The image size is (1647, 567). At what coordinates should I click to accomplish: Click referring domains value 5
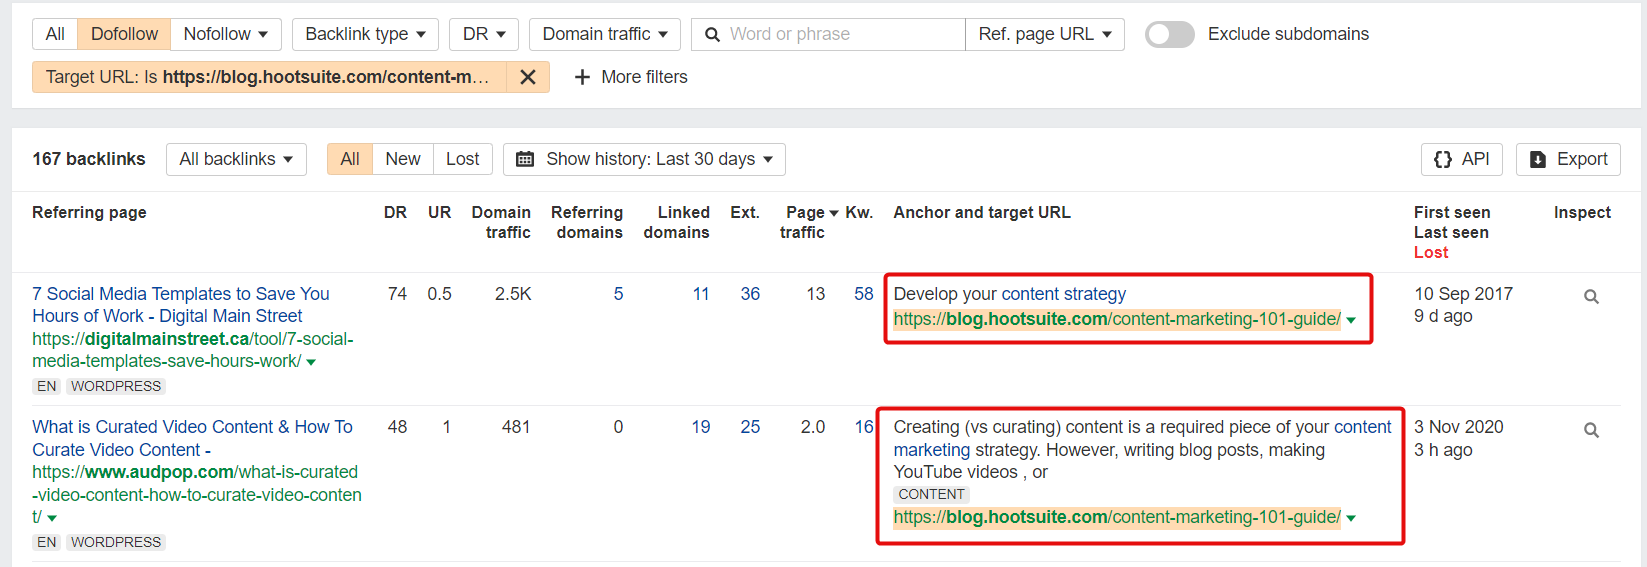618,294
